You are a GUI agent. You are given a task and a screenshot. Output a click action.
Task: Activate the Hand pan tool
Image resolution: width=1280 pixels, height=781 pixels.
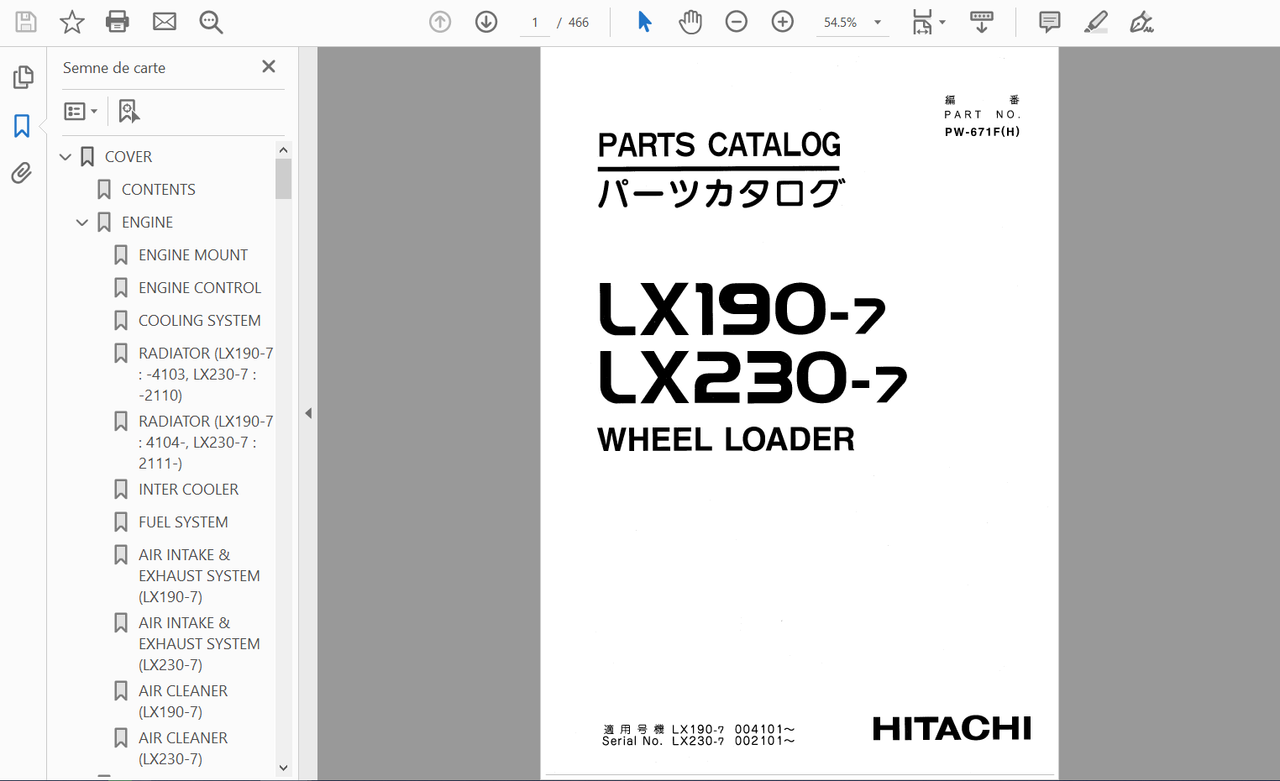click(690, 22)
